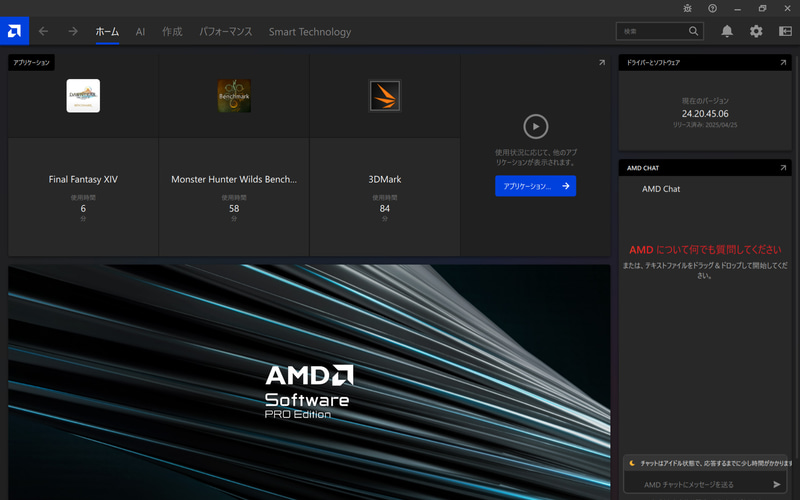The width and height of the screenshot is (800, 500).
Task: Click the 58 分 usage time value
Action: coord(234,208)
